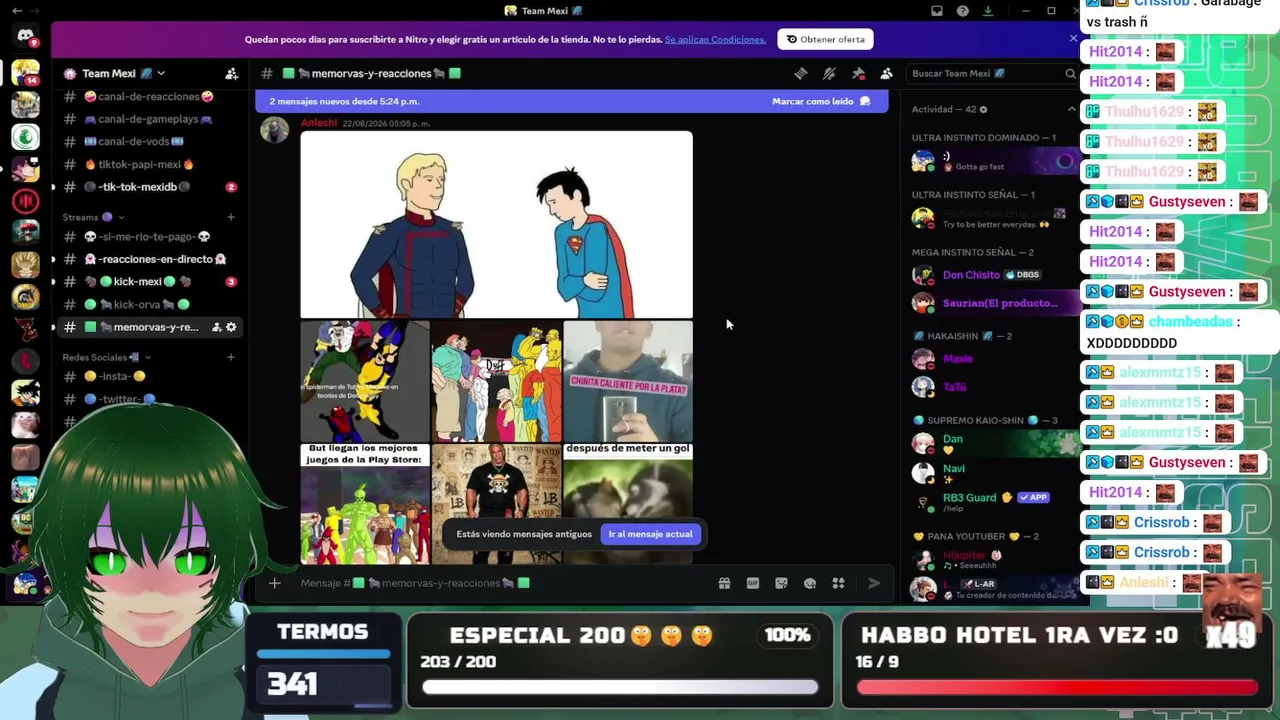
Task: Select server icon with 14 notification badge
Action: [25, 73]
